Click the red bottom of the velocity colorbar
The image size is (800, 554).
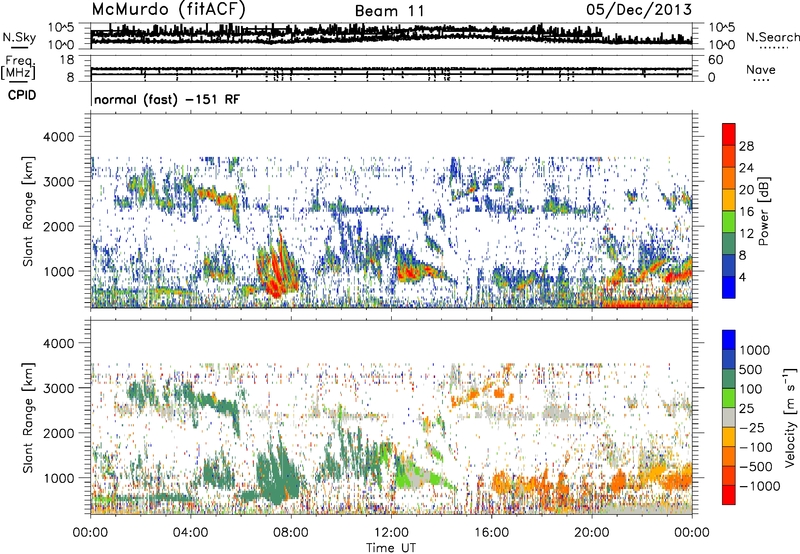pos(729,495)
